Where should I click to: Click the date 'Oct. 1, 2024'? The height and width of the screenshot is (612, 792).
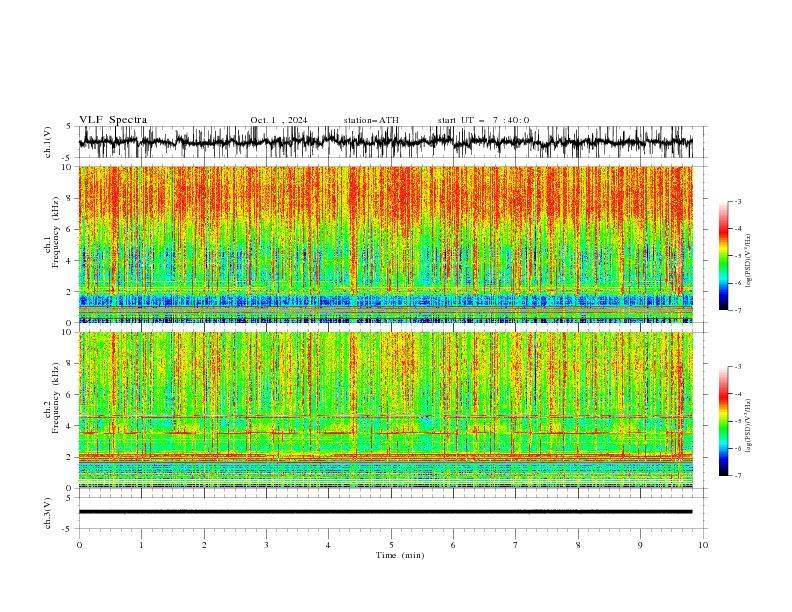coord(279,120)
